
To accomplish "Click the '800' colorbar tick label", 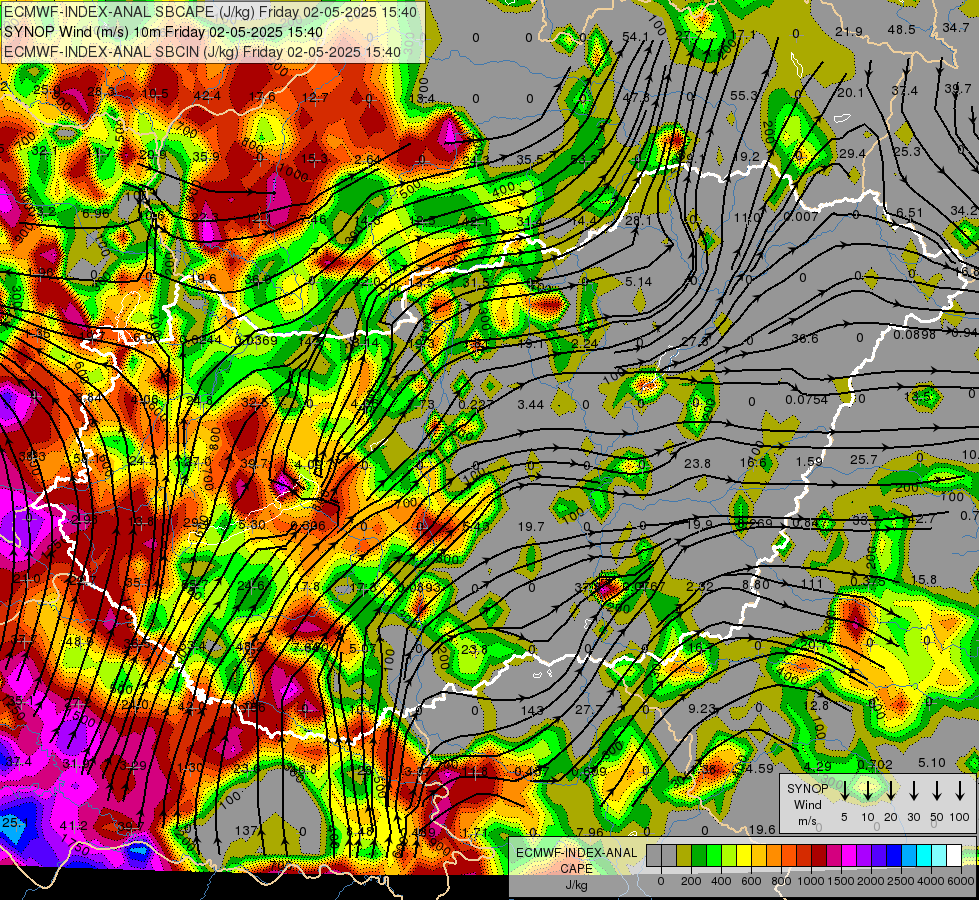I will pos(781,881).
